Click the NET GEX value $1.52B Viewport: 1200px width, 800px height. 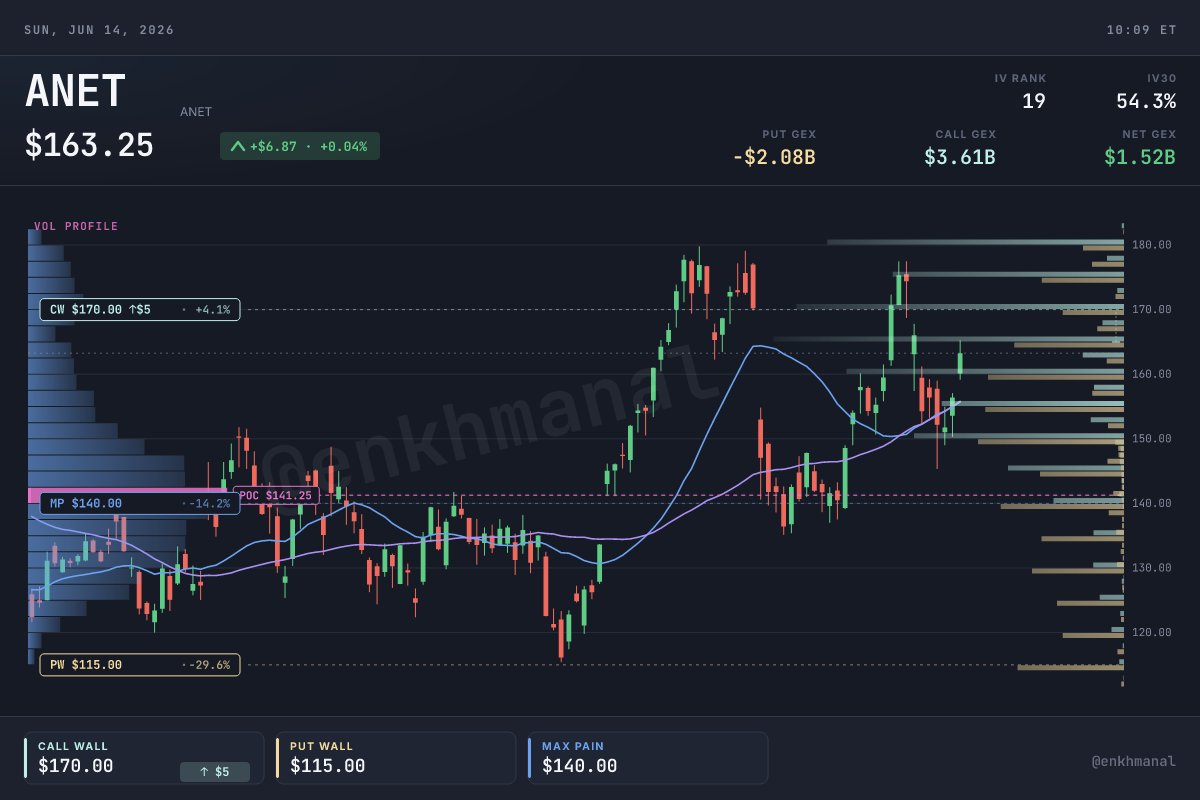pyautogui.click(x=1140, y=157)
